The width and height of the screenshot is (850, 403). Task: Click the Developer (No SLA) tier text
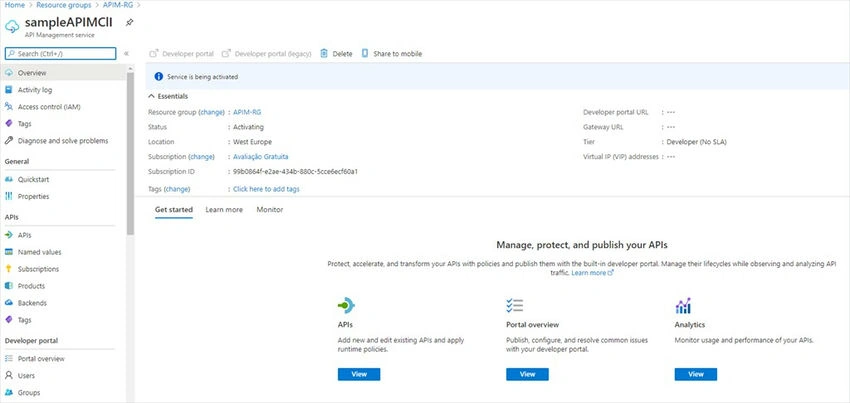(x=697, y=142)
